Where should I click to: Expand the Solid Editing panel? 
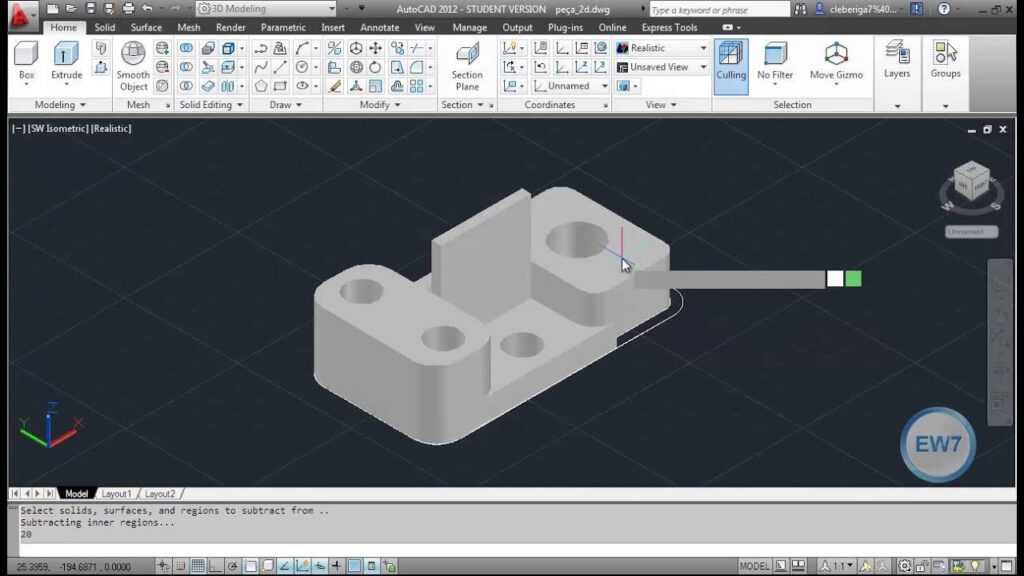click(x=211, y=104)
